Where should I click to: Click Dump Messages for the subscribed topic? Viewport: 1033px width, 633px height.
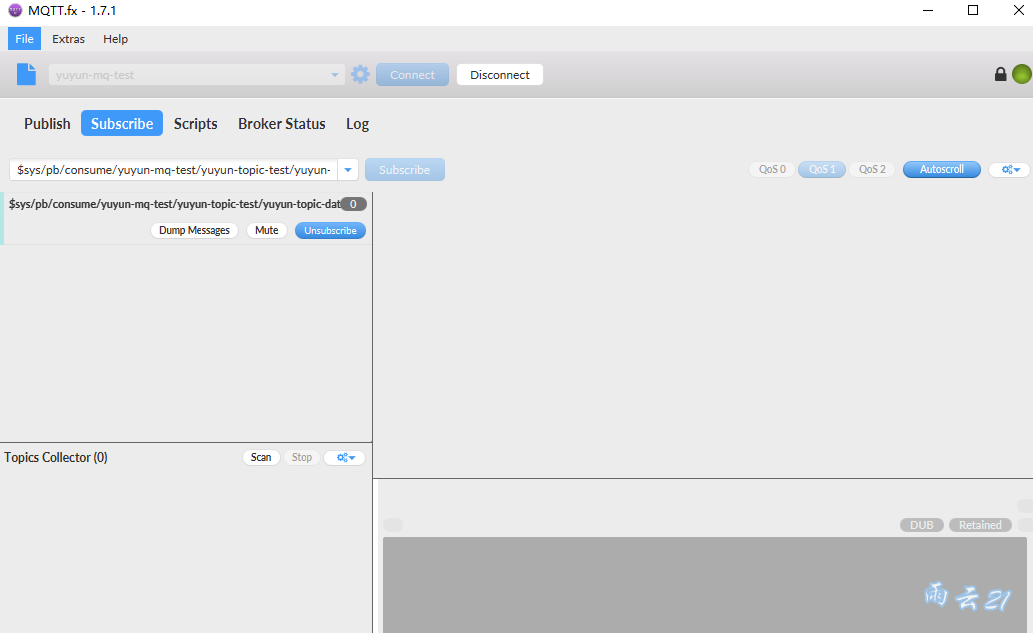coord(194,231)
